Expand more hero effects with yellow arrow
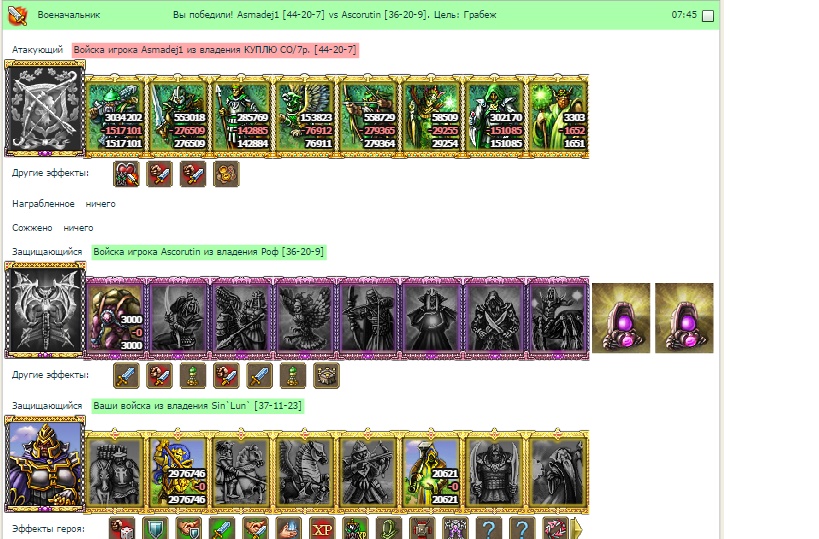819x539 pixels. (x=577, y=529)
